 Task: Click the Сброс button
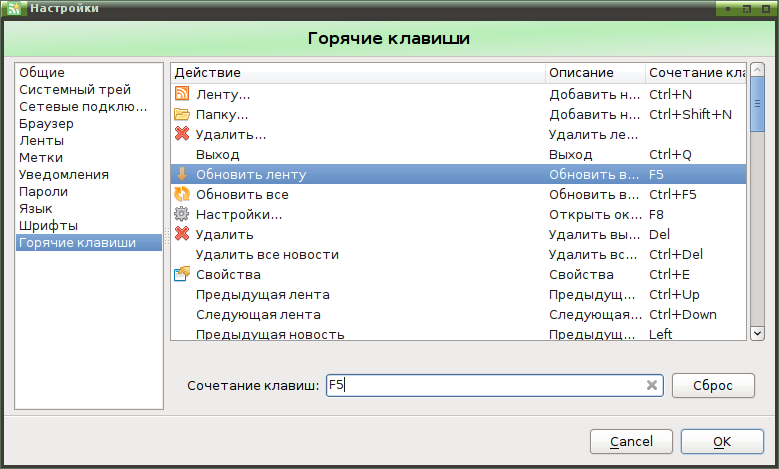(x=713, y=386)
